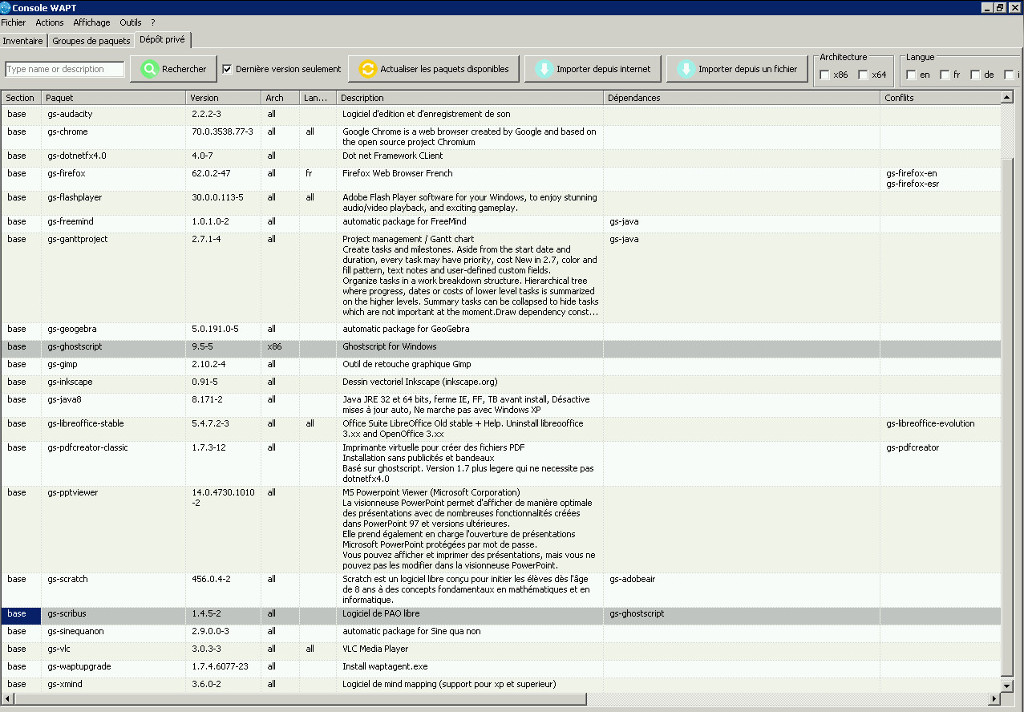This screenshot has height=712, width=1024.
Task: Sort by the Description column header
Action: [470, 98]
